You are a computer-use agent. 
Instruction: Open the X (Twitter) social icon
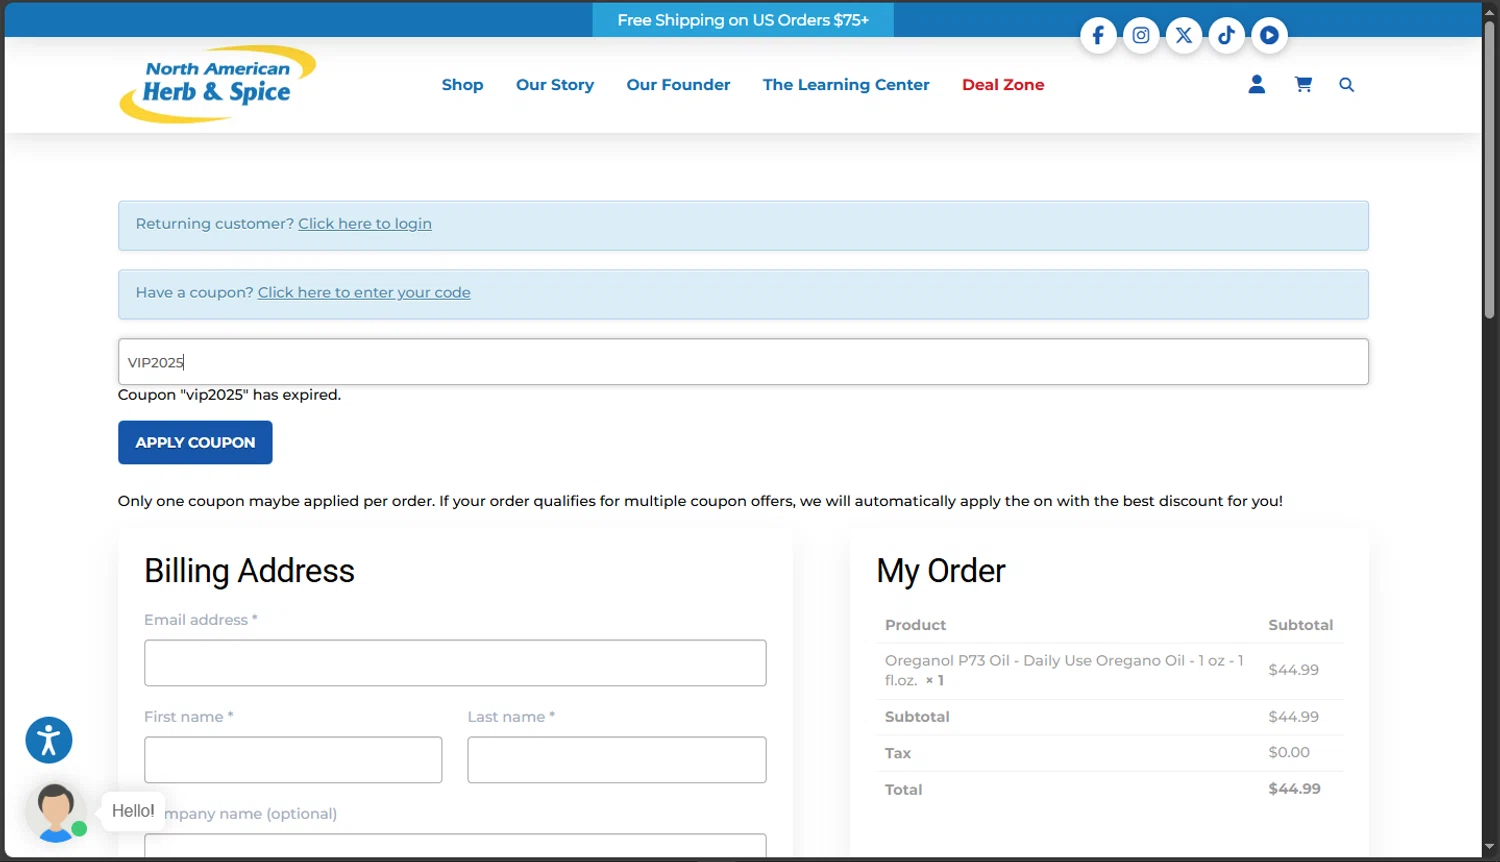1184,36
